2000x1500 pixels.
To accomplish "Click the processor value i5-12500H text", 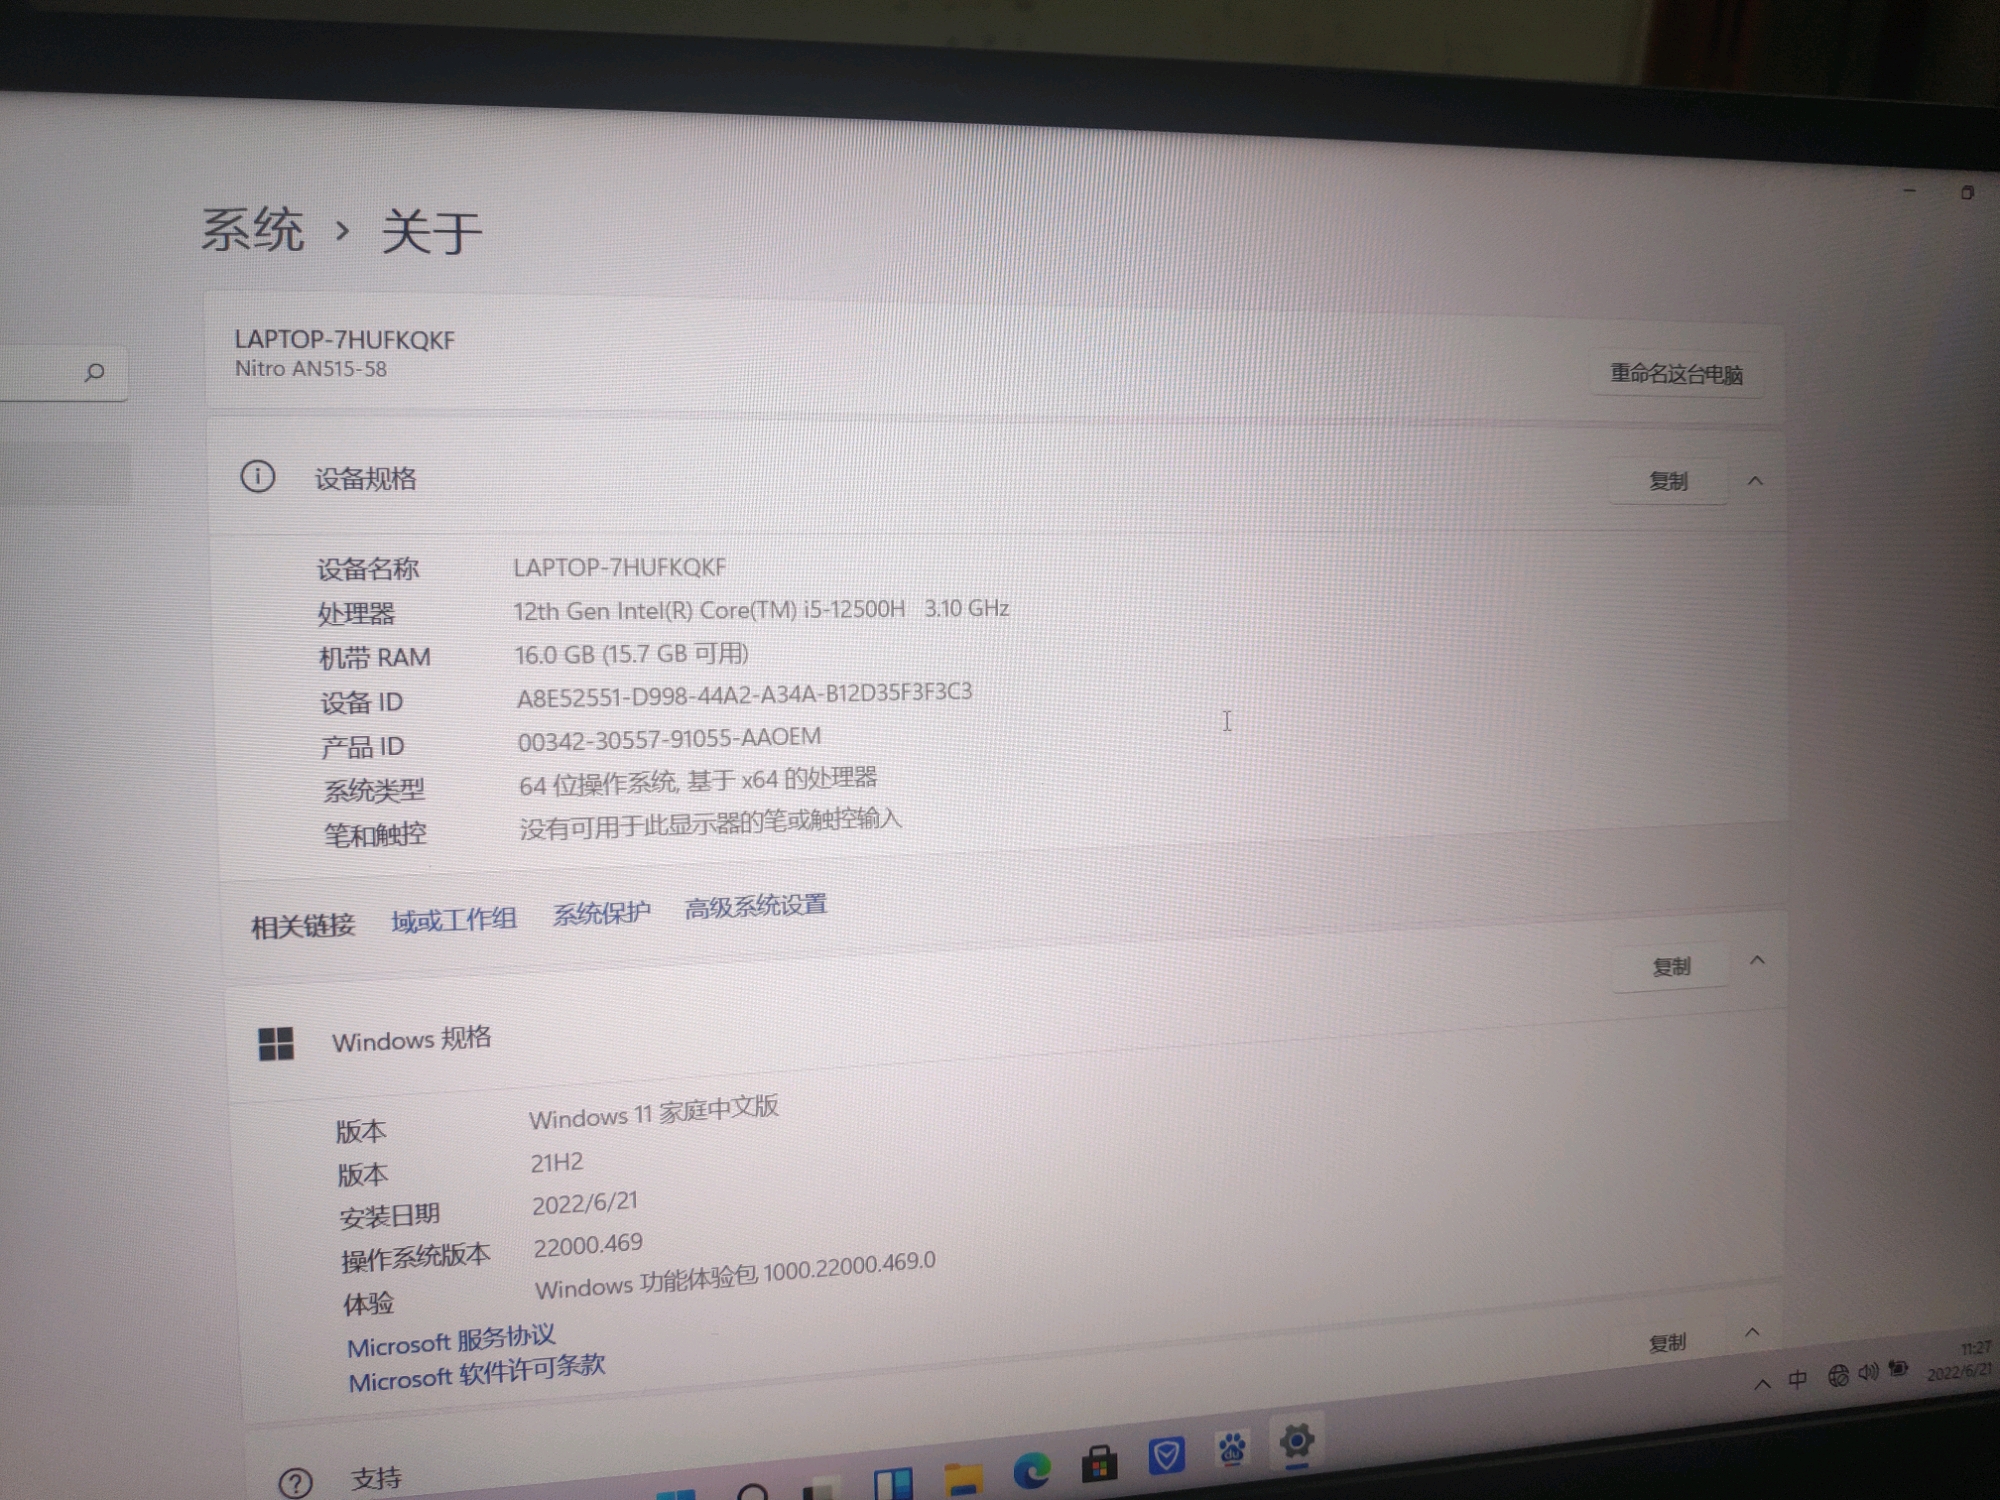I will coord(761,609).
